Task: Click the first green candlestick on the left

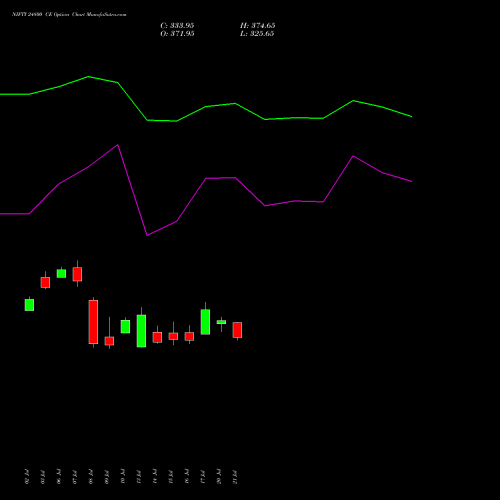Action: coord(29,305)
